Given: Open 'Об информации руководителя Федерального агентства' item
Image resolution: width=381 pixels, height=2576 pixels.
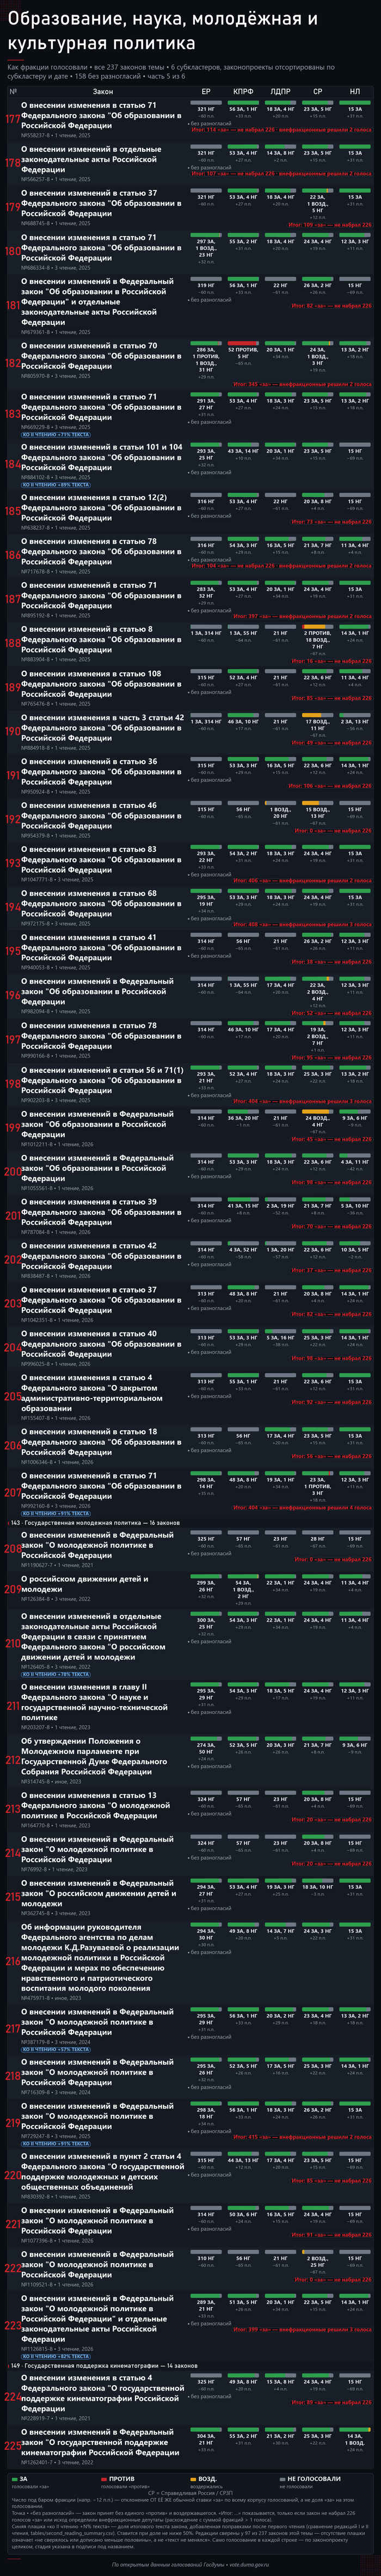Looking at the screenshot, I should pos(100,1957).
